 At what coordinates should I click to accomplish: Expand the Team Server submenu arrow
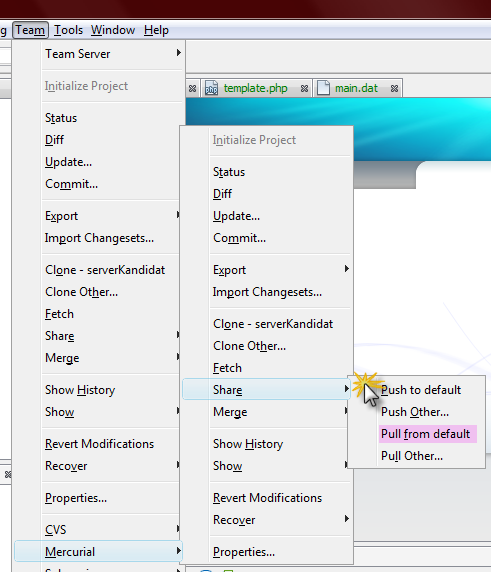(178, 53)
